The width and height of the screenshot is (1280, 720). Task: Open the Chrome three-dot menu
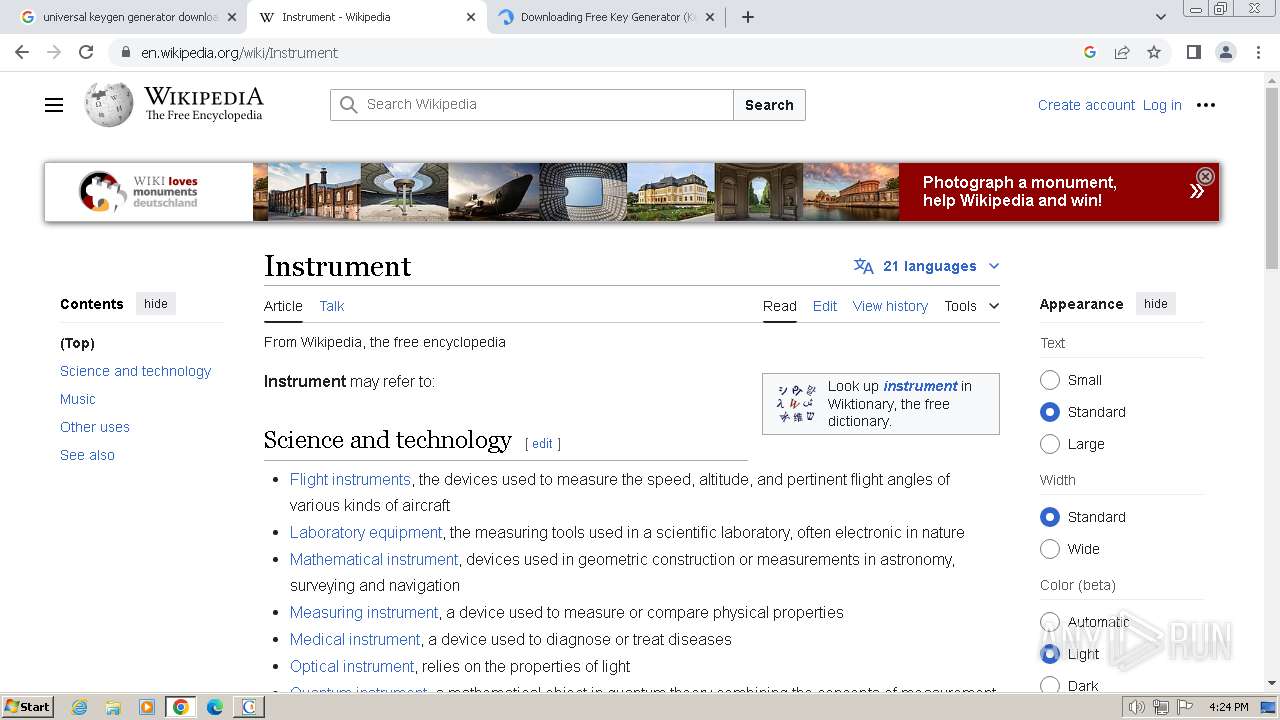1258,52
